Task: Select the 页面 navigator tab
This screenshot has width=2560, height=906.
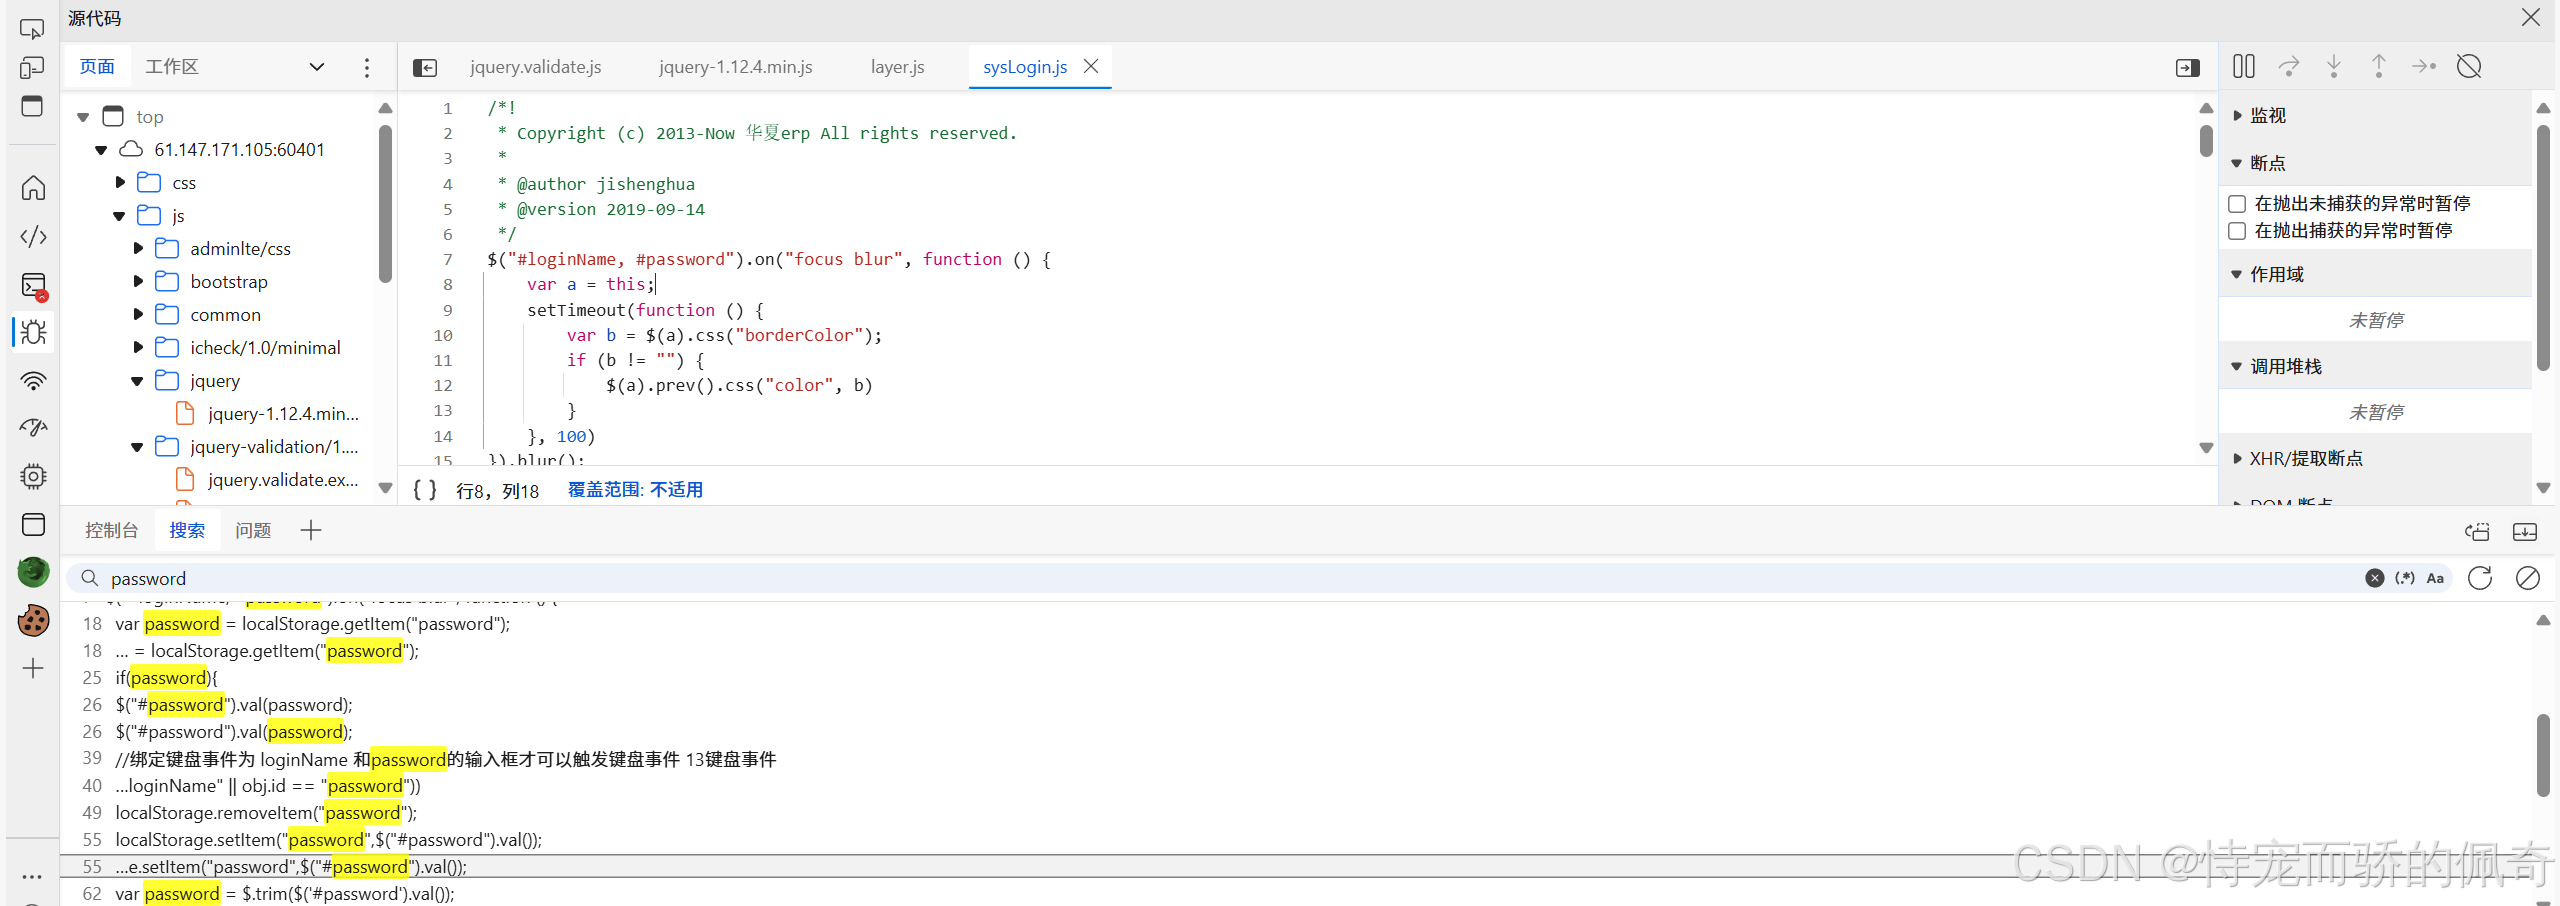Action: click(97, 67)
